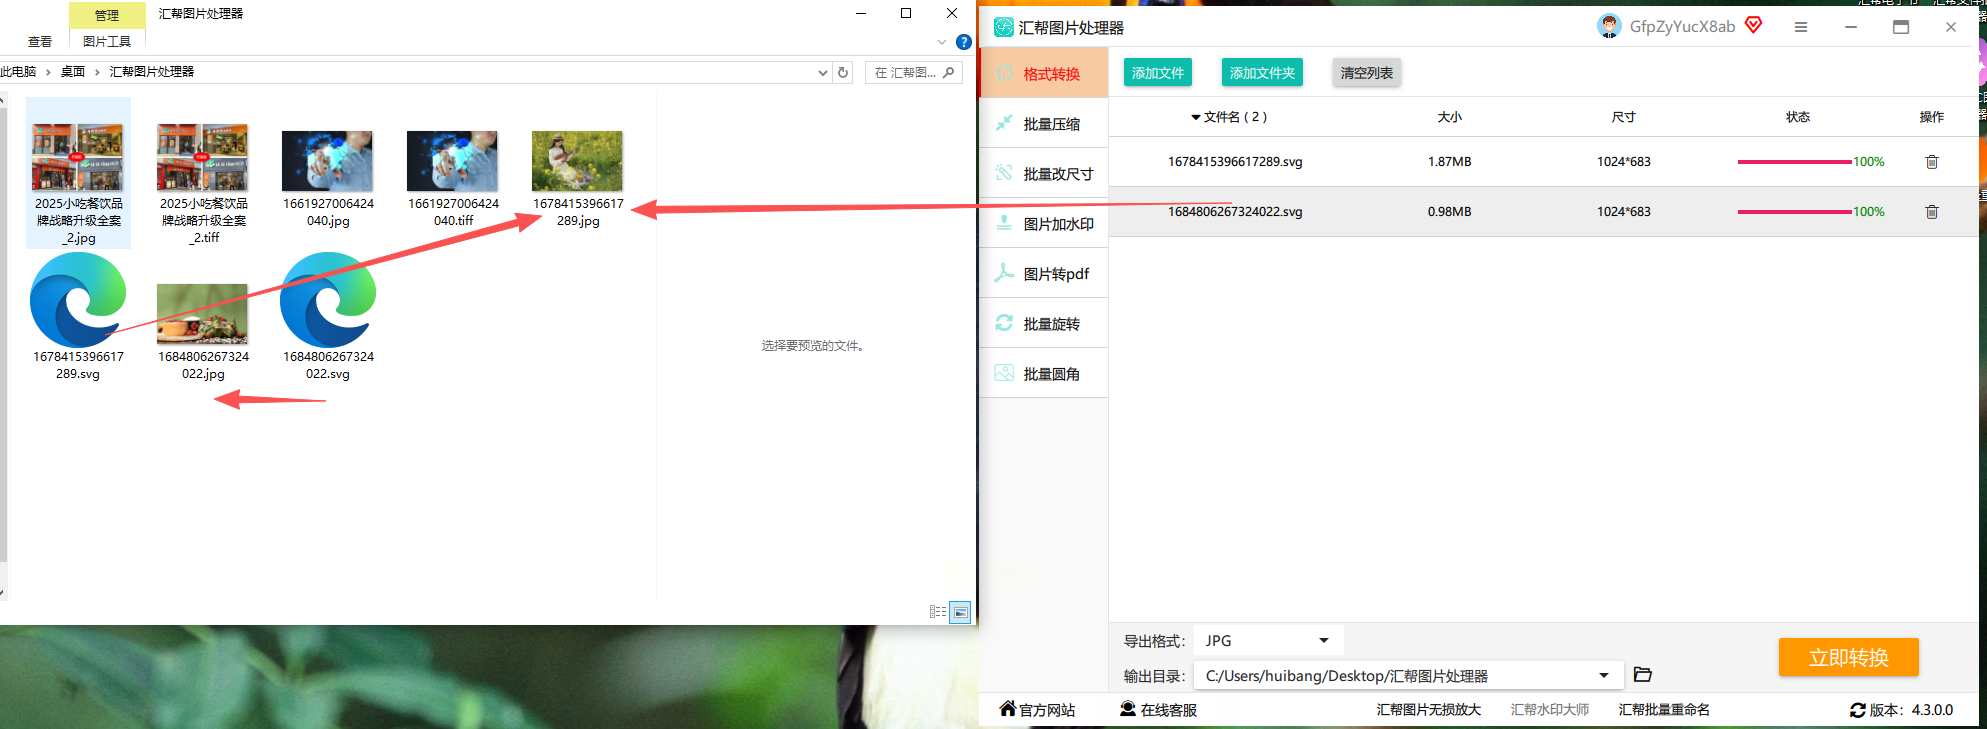Click the user avatar icon

(x=1608, y=27)
